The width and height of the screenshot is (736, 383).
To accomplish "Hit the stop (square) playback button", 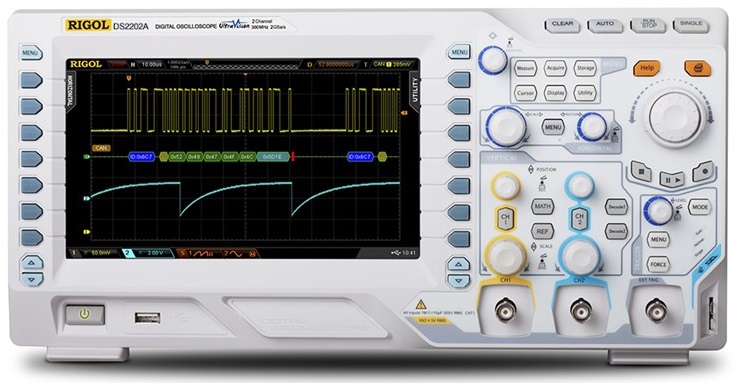I will coord(641,172).
